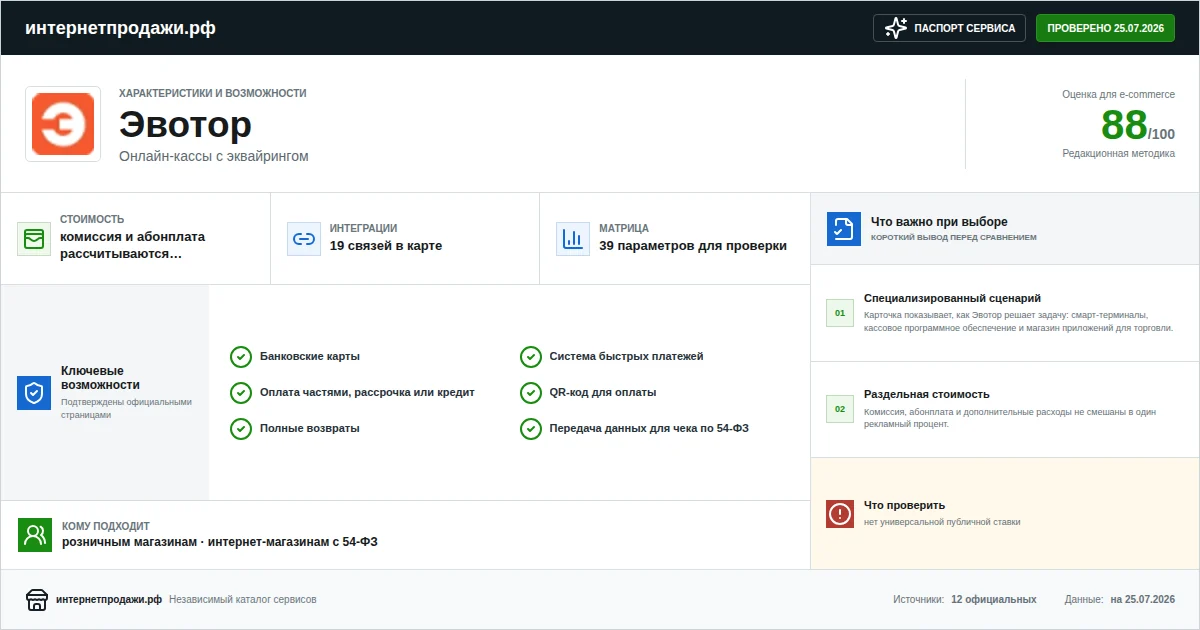Click розничным магазинам · интернет-магазинам text
Screen dimensions: 1200x630
[x=220, y=542]
